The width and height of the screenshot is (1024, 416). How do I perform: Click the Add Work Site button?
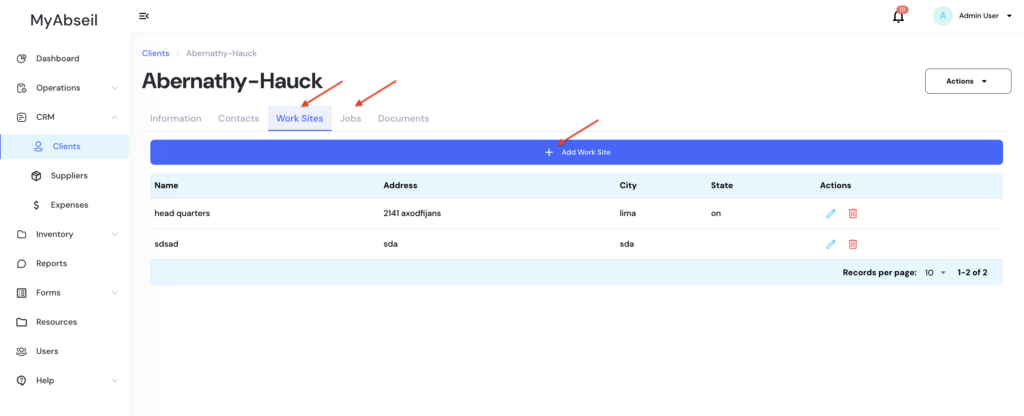coord(576,152)
